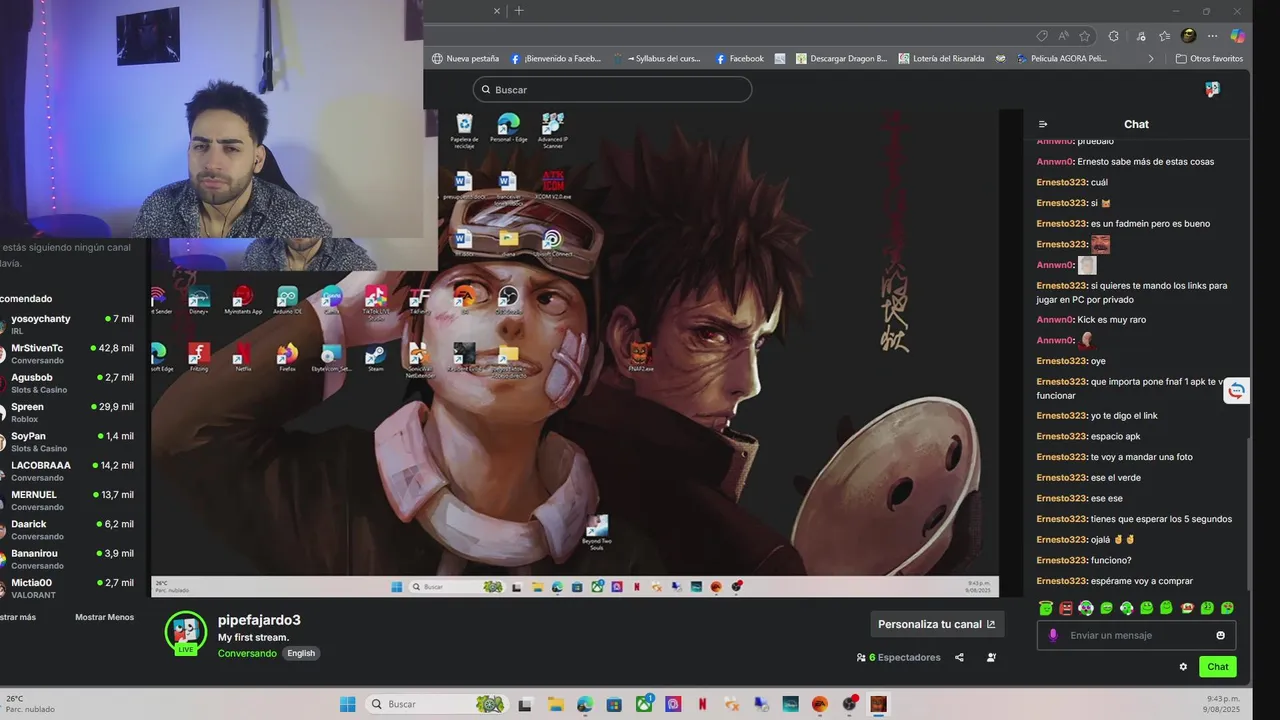Open Xbox app in taskbar
The height and width of the screenshot is (720, 1280).
tap(644, 704)
